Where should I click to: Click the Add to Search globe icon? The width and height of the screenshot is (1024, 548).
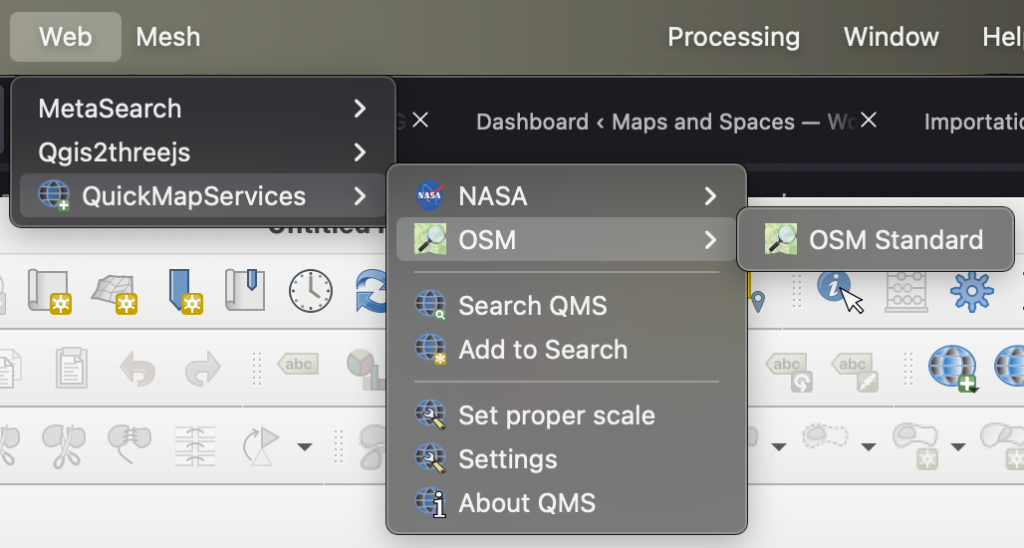pos(430,349)
